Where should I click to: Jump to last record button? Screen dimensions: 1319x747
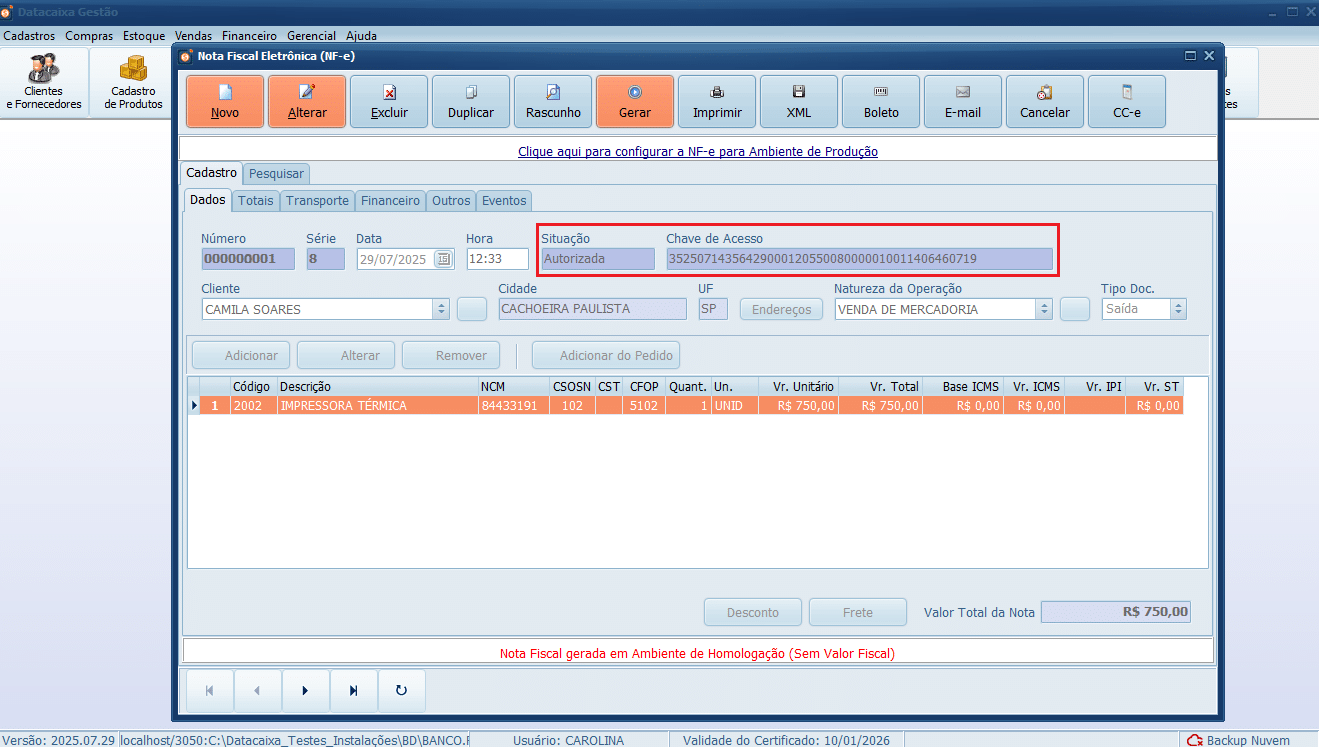[353, 690]
